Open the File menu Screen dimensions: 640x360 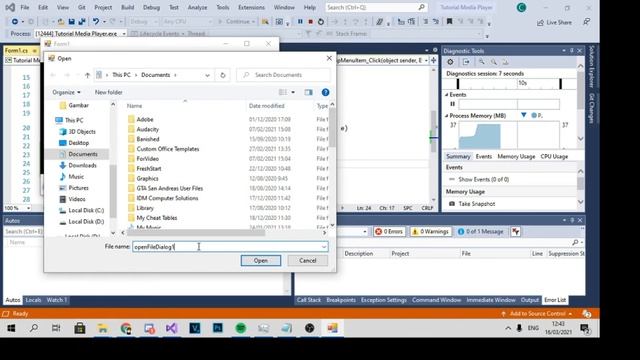pyautogui.click(x=24, y=7)
